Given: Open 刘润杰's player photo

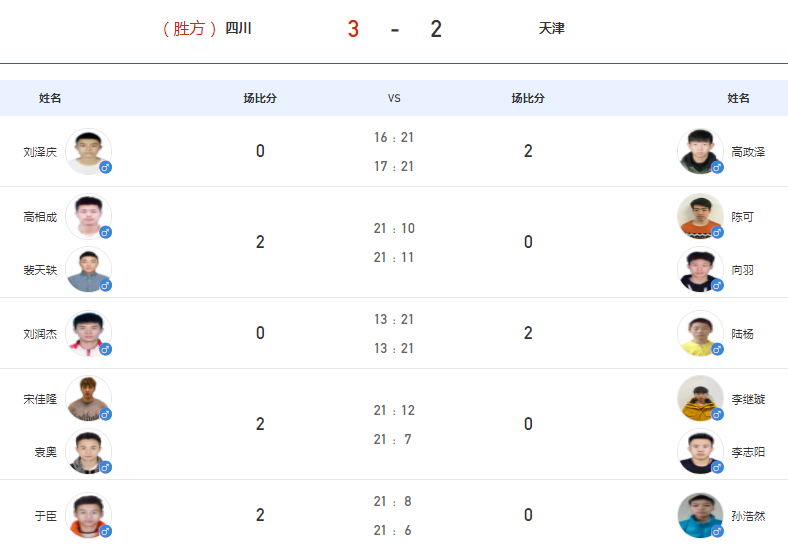Looking at the screenshot, I should tap(88, 333).
